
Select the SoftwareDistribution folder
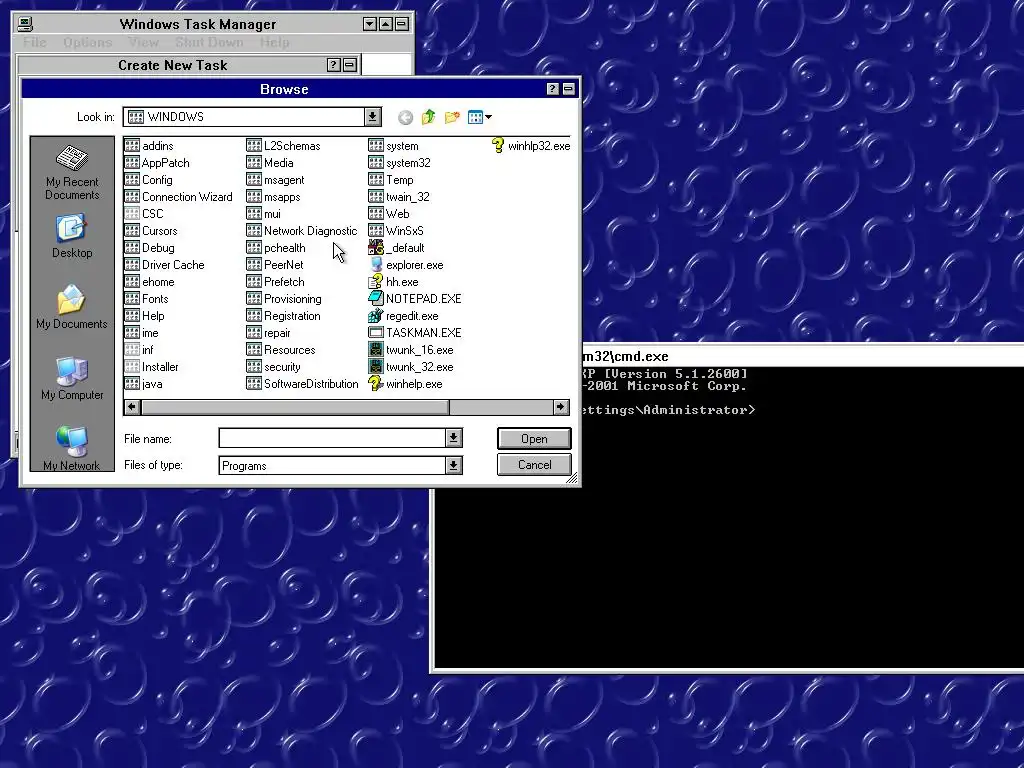(302, 383)
